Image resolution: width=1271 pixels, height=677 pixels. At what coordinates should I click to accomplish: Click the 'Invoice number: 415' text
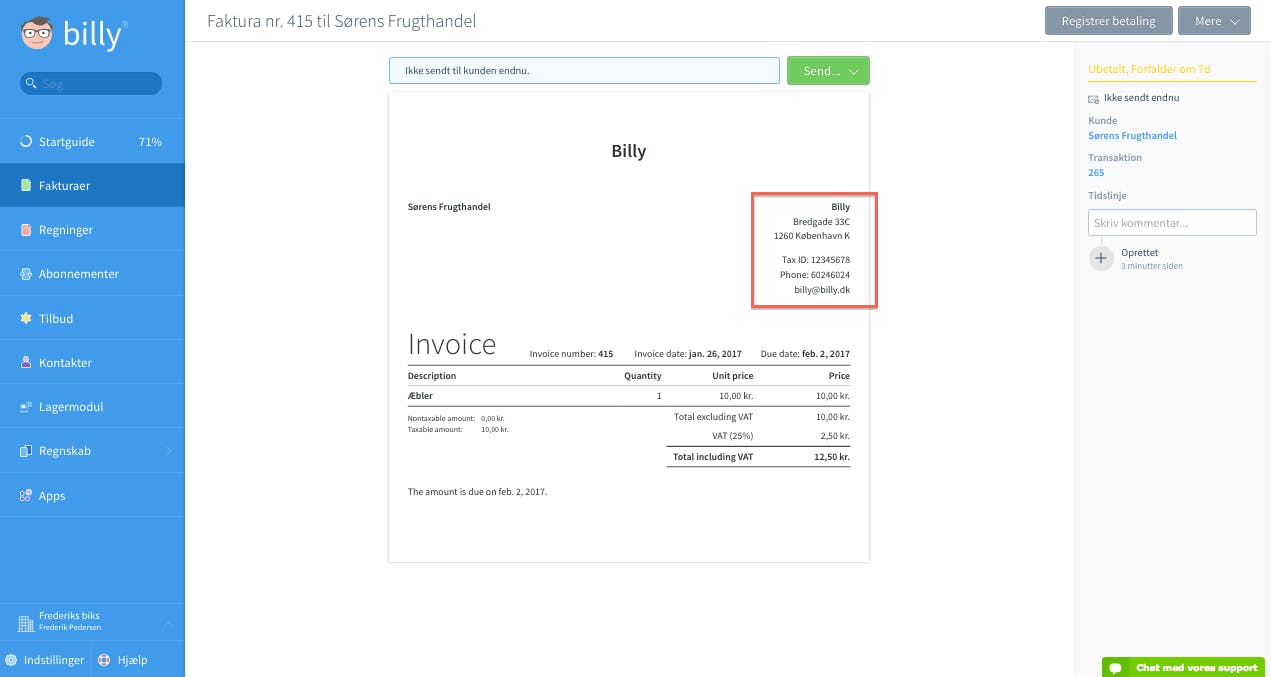(x=571, y=354)
